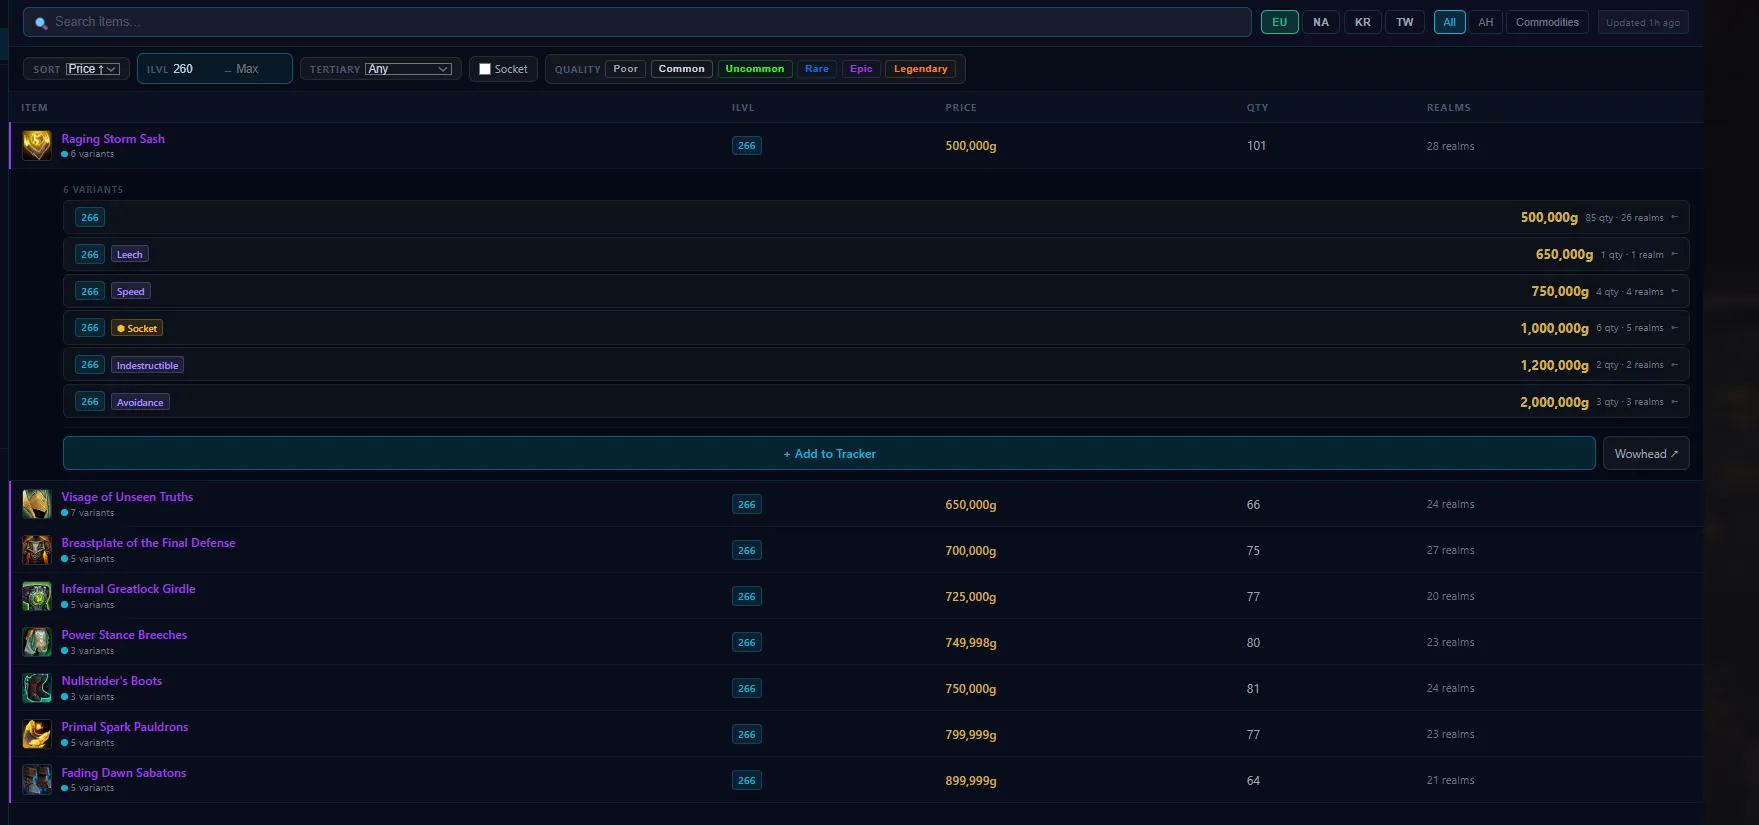Collapse the Raging Storm Sash variants
The width and height of the screenshot is (1759, 825).
coord(856,146)
